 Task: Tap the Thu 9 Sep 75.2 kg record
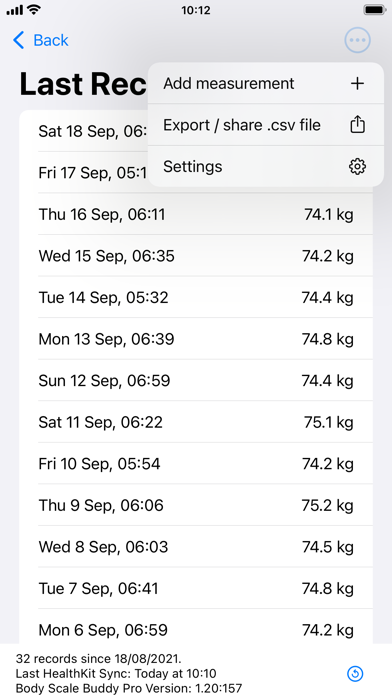click(196, 505)
